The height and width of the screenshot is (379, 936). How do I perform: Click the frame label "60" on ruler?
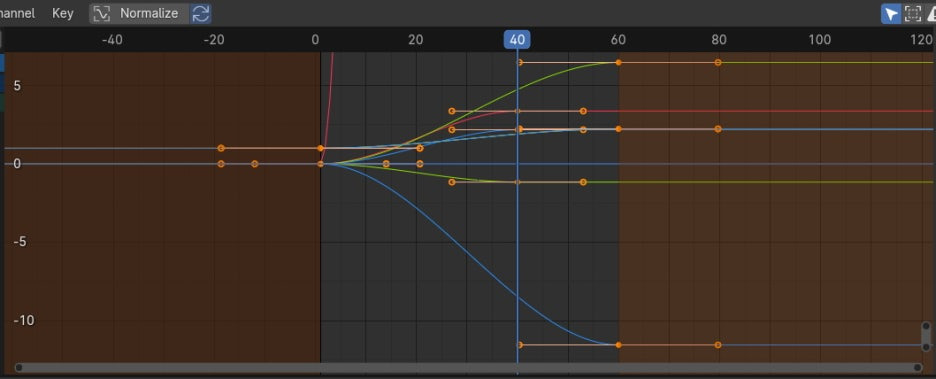coord(618,40)
